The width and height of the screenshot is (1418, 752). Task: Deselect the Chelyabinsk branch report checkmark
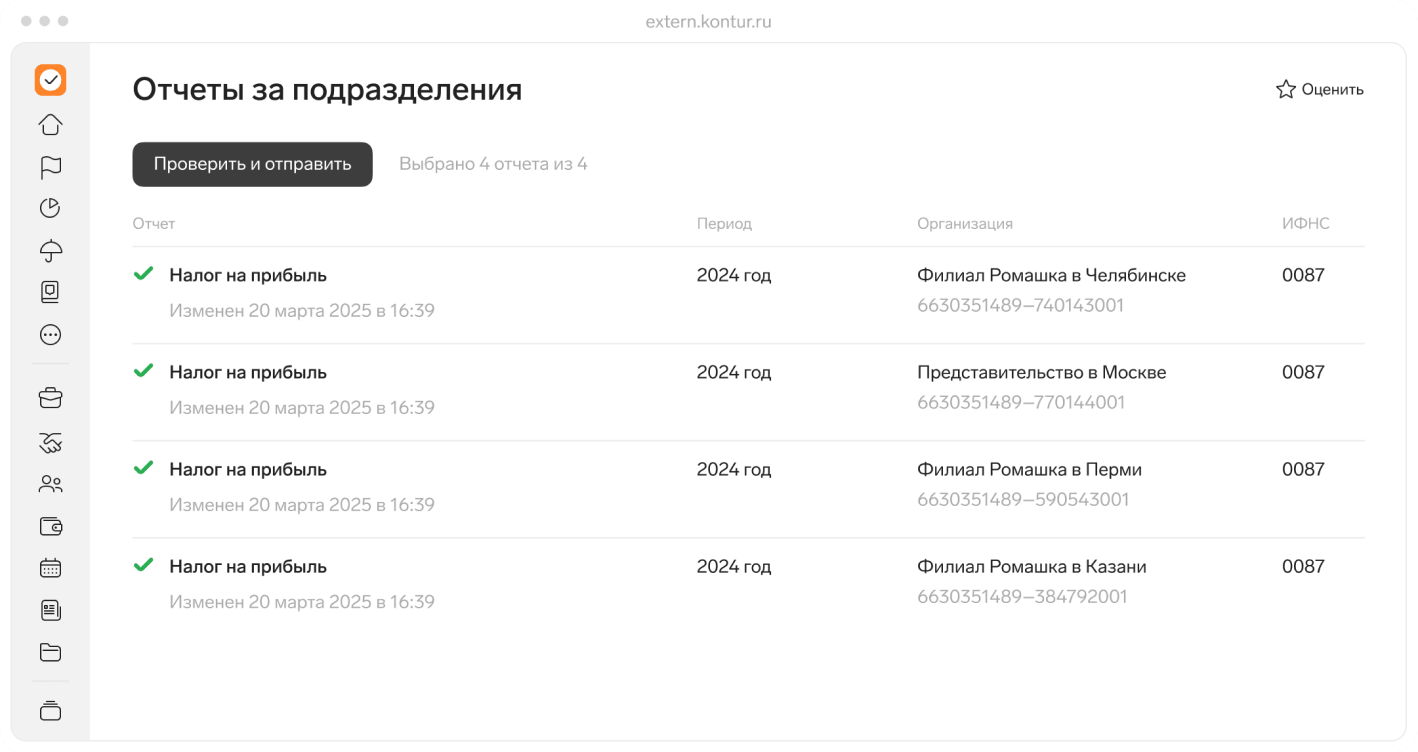pos(143,274)
